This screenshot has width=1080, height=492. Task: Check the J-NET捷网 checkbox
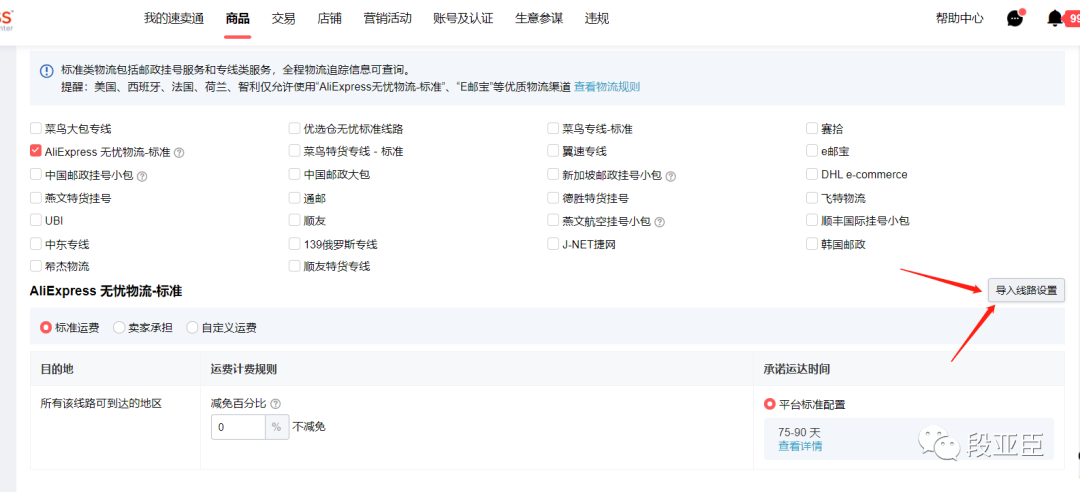click(553, 244)
